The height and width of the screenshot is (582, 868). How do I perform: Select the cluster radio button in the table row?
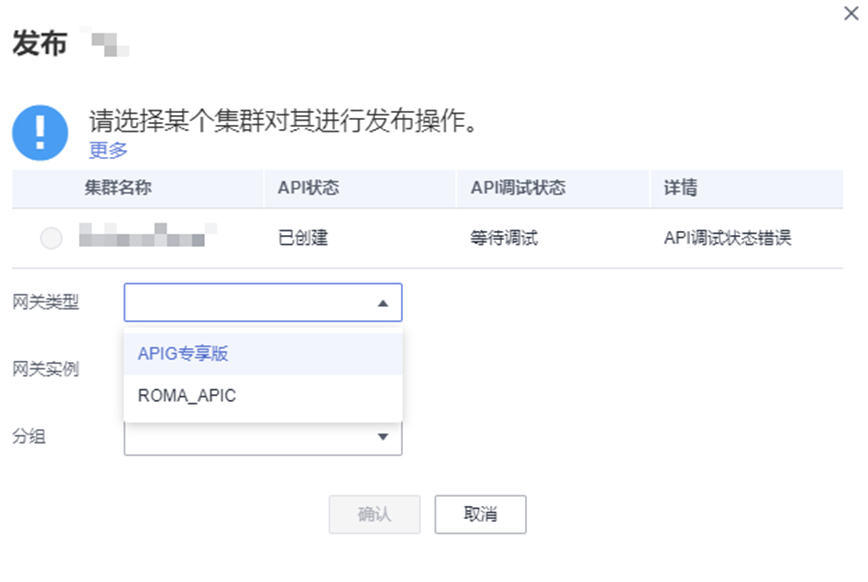pos(51,239)
